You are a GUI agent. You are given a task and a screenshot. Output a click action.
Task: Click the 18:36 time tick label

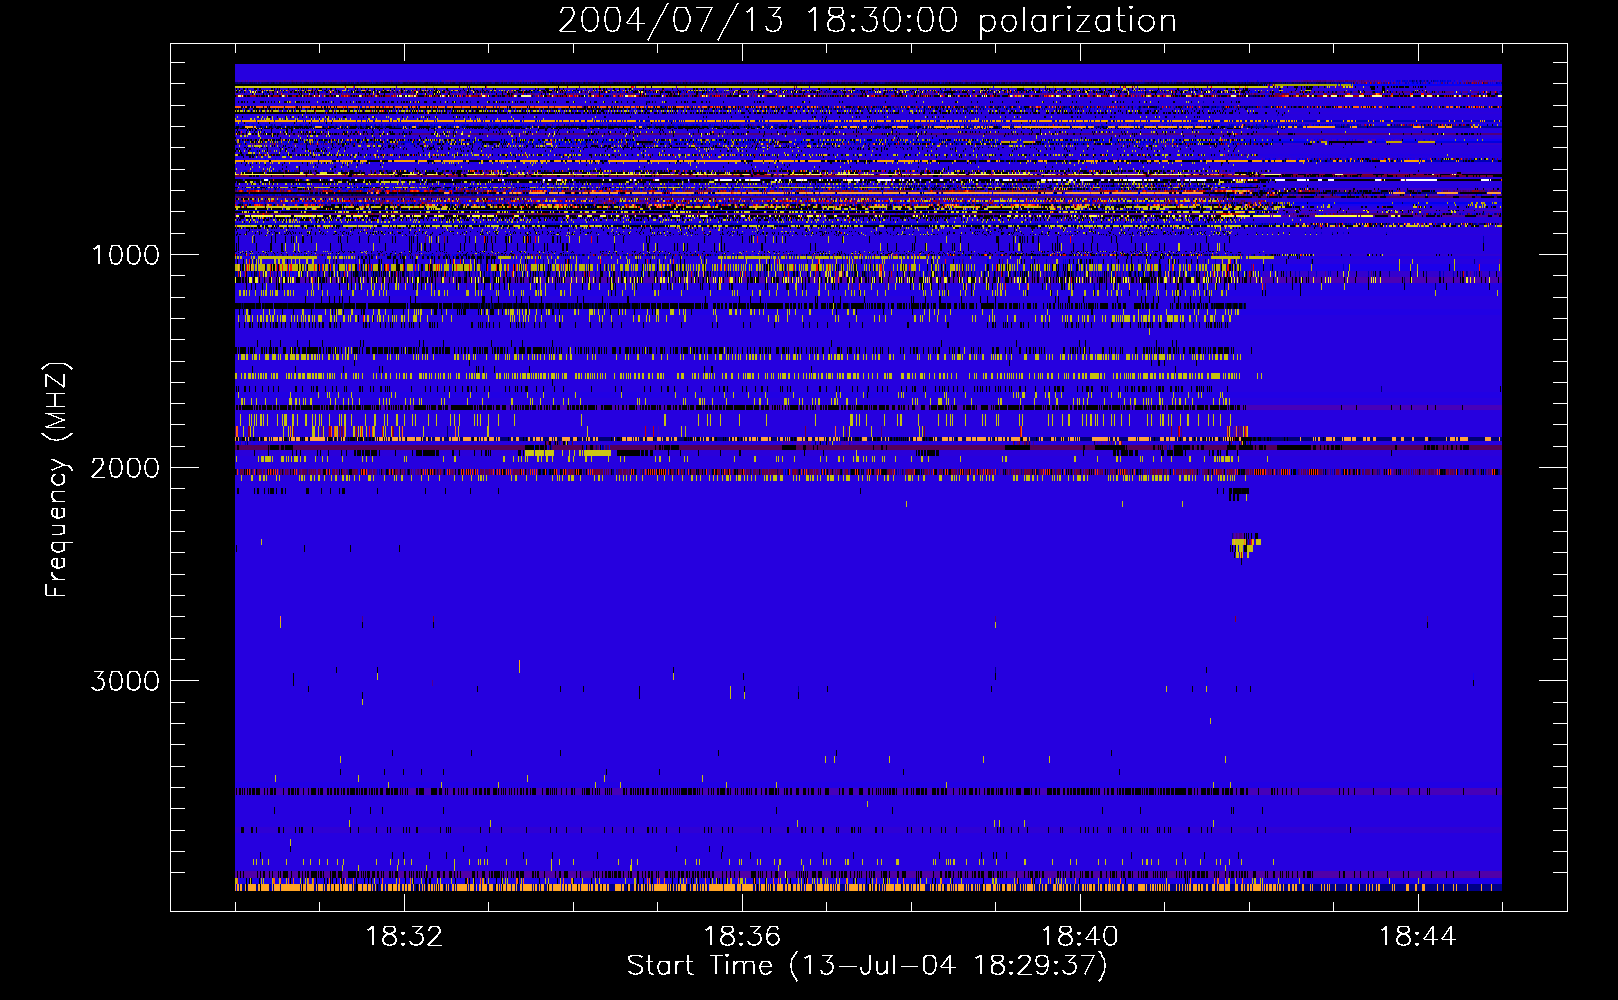742,936
